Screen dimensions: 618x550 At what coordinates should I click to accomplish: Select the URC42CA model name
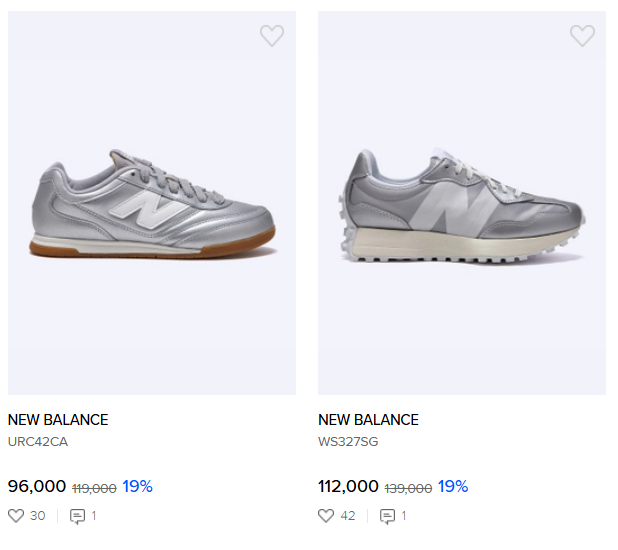(x=38, y=441)
